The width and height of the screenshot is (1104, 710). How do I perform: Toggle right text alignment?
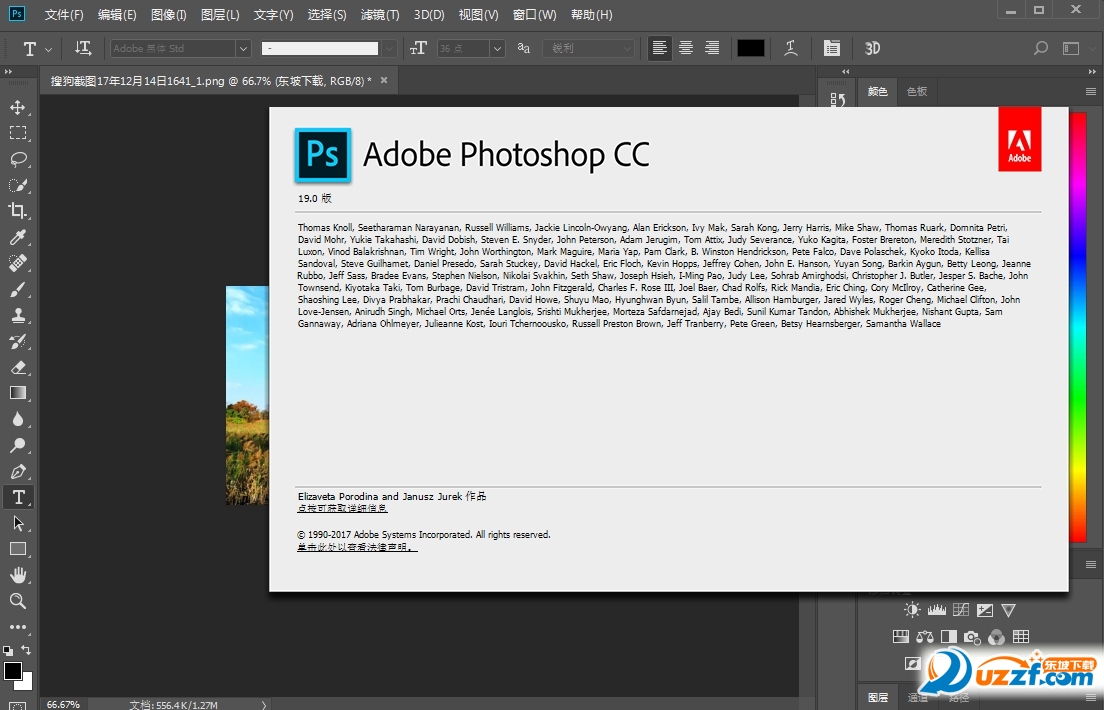710,47
